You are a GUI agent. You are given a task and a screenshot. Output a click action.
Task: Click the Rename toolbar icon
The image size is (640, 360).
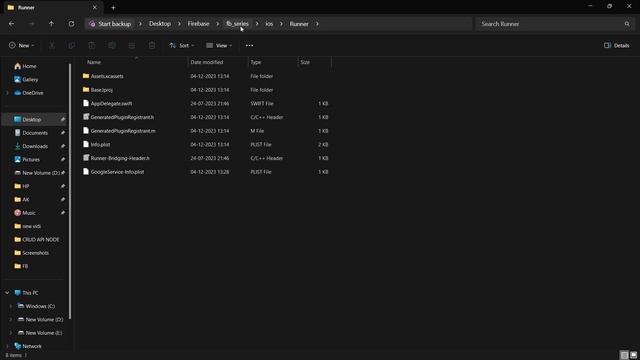(112, 45)
